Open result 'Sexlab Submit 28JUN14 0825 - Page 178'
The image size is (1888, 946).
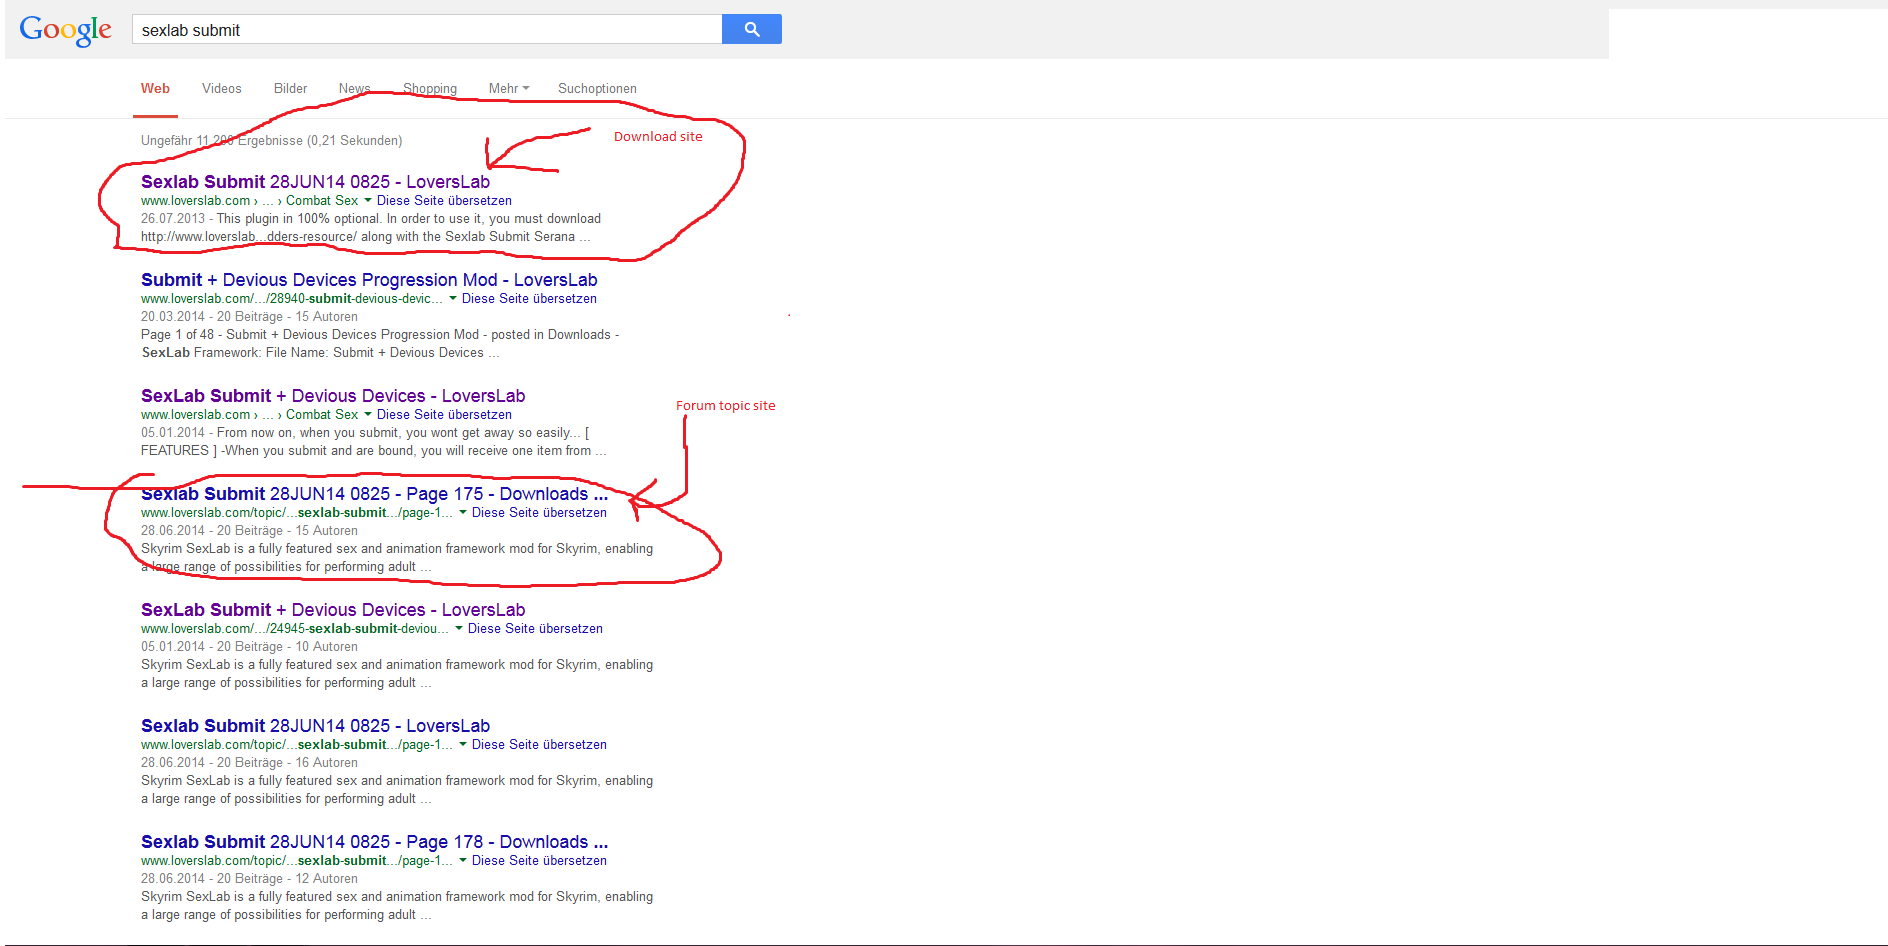[x=374, y=842]
